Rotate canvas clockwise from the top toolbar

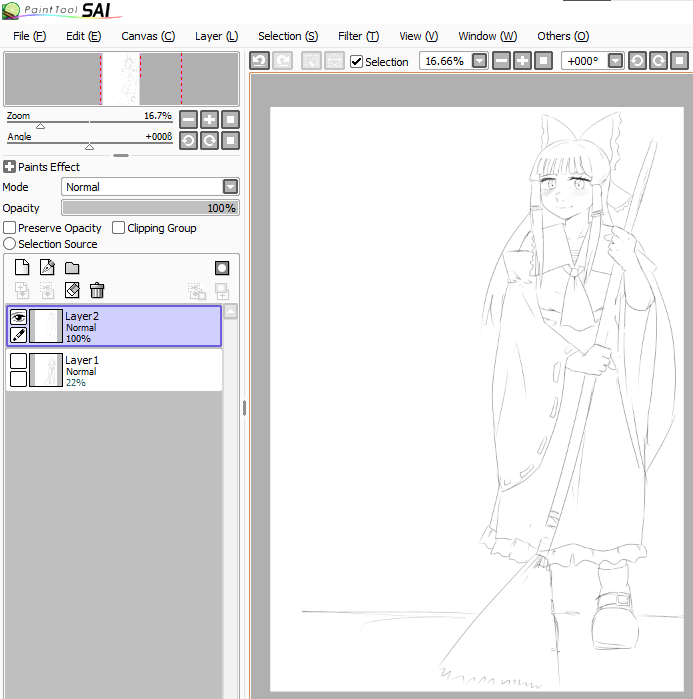659,61
